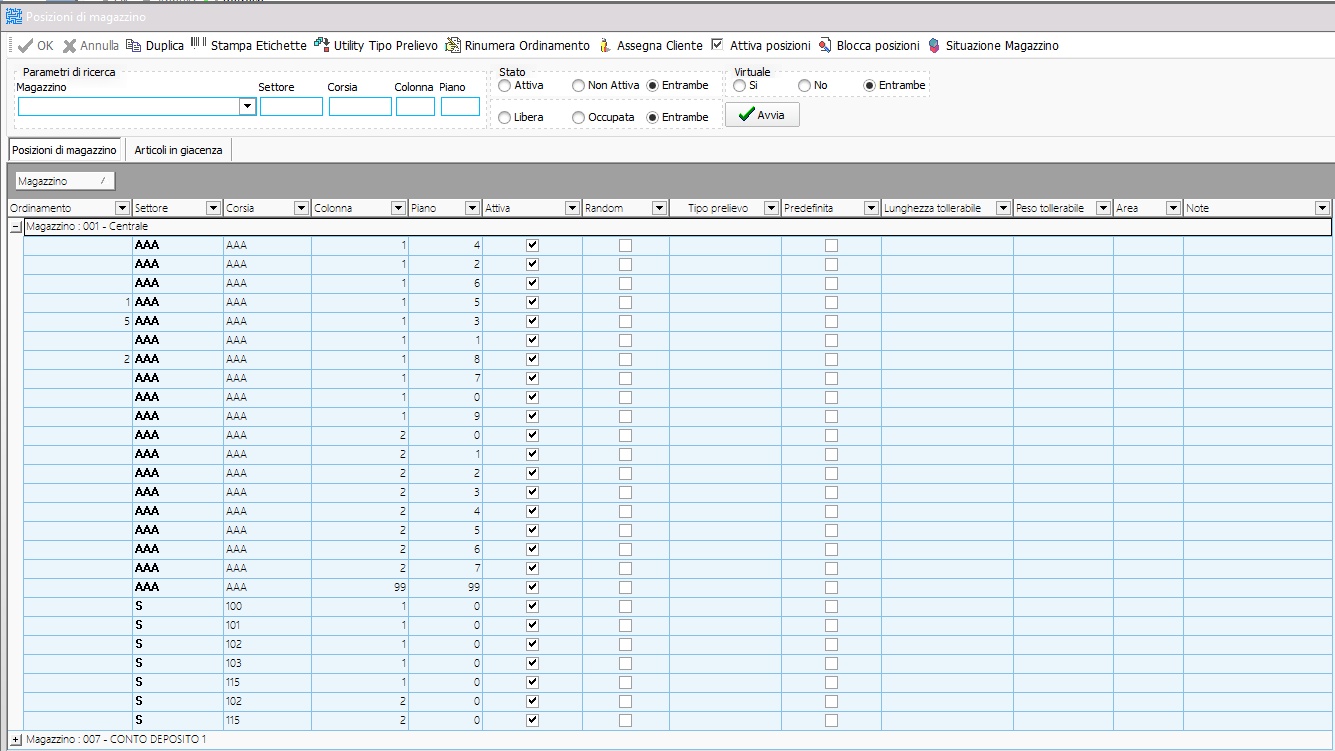Click the OK checkmark icon in toolbar
1335x751 pixels.
(x=25, y=46)
